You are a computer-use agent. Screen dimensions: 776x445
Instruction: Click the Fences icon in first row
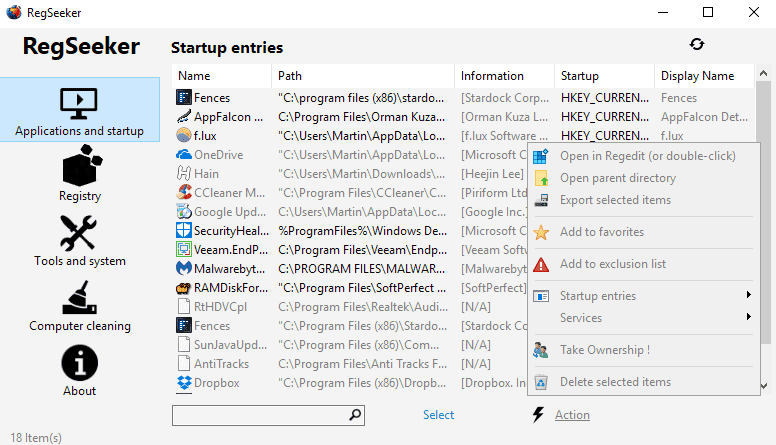pos(184,98)
